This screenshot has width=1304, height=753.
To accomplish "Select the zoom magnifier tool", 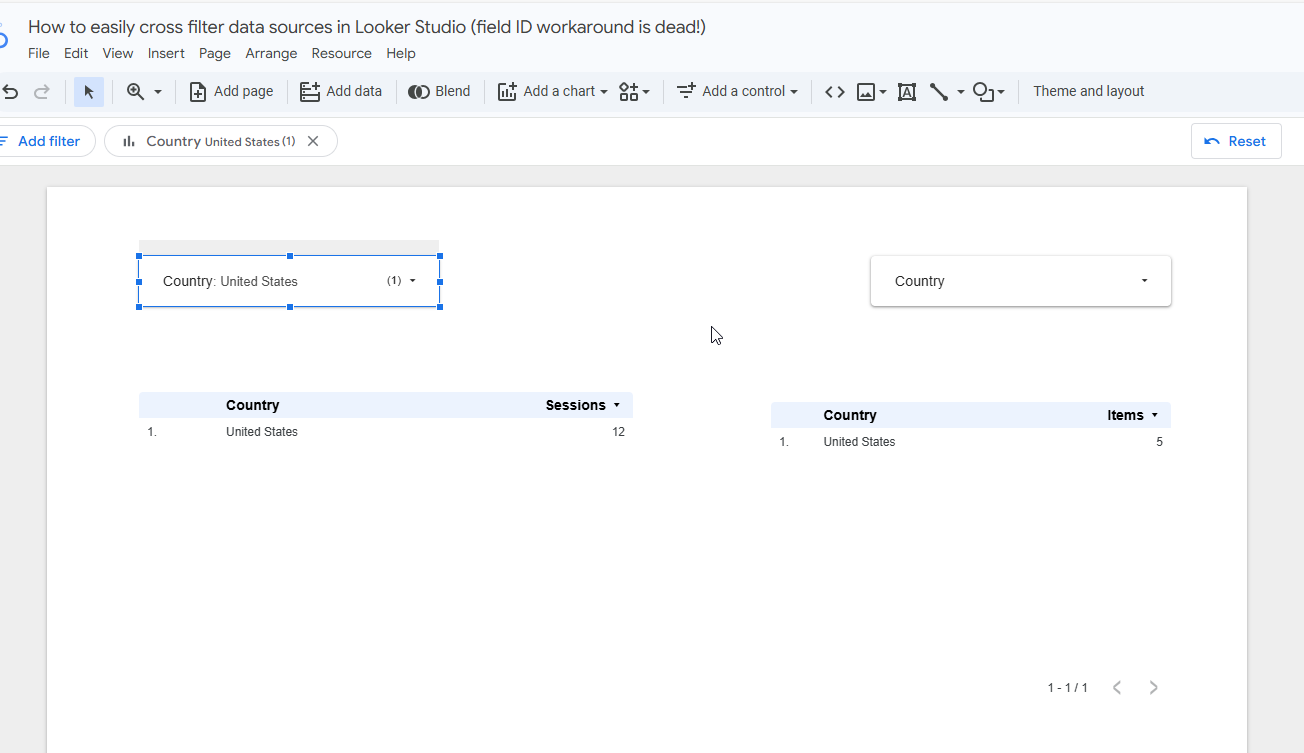I will pos(135,91).
